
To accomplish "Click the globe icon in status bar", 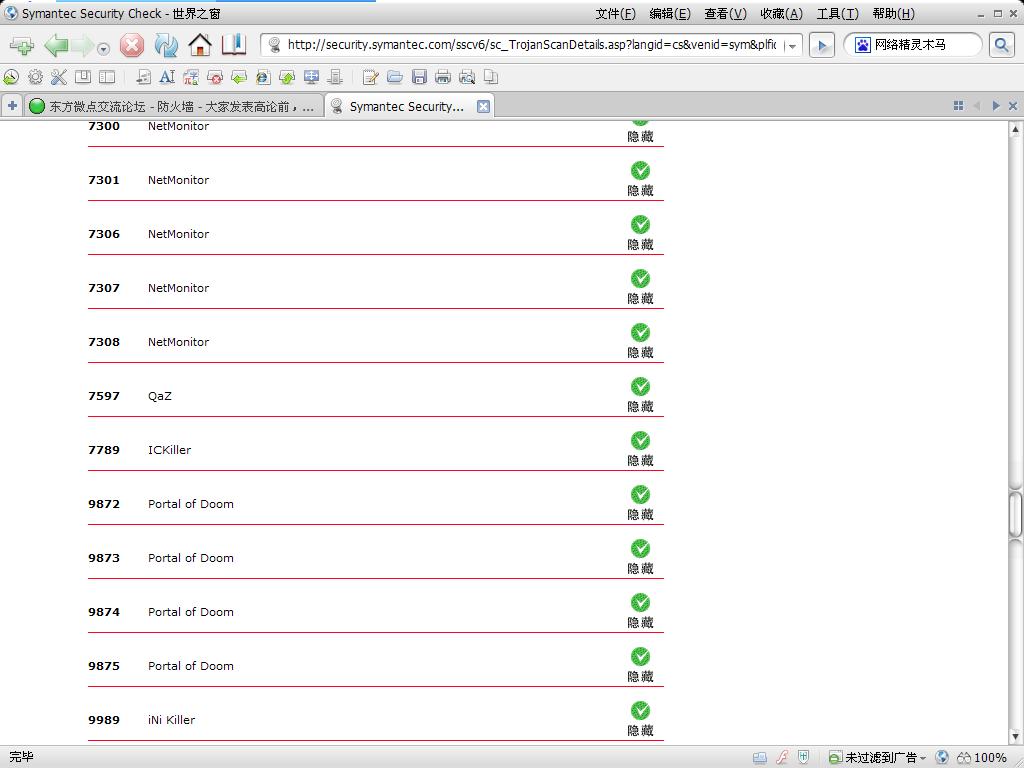I will 941,758.
